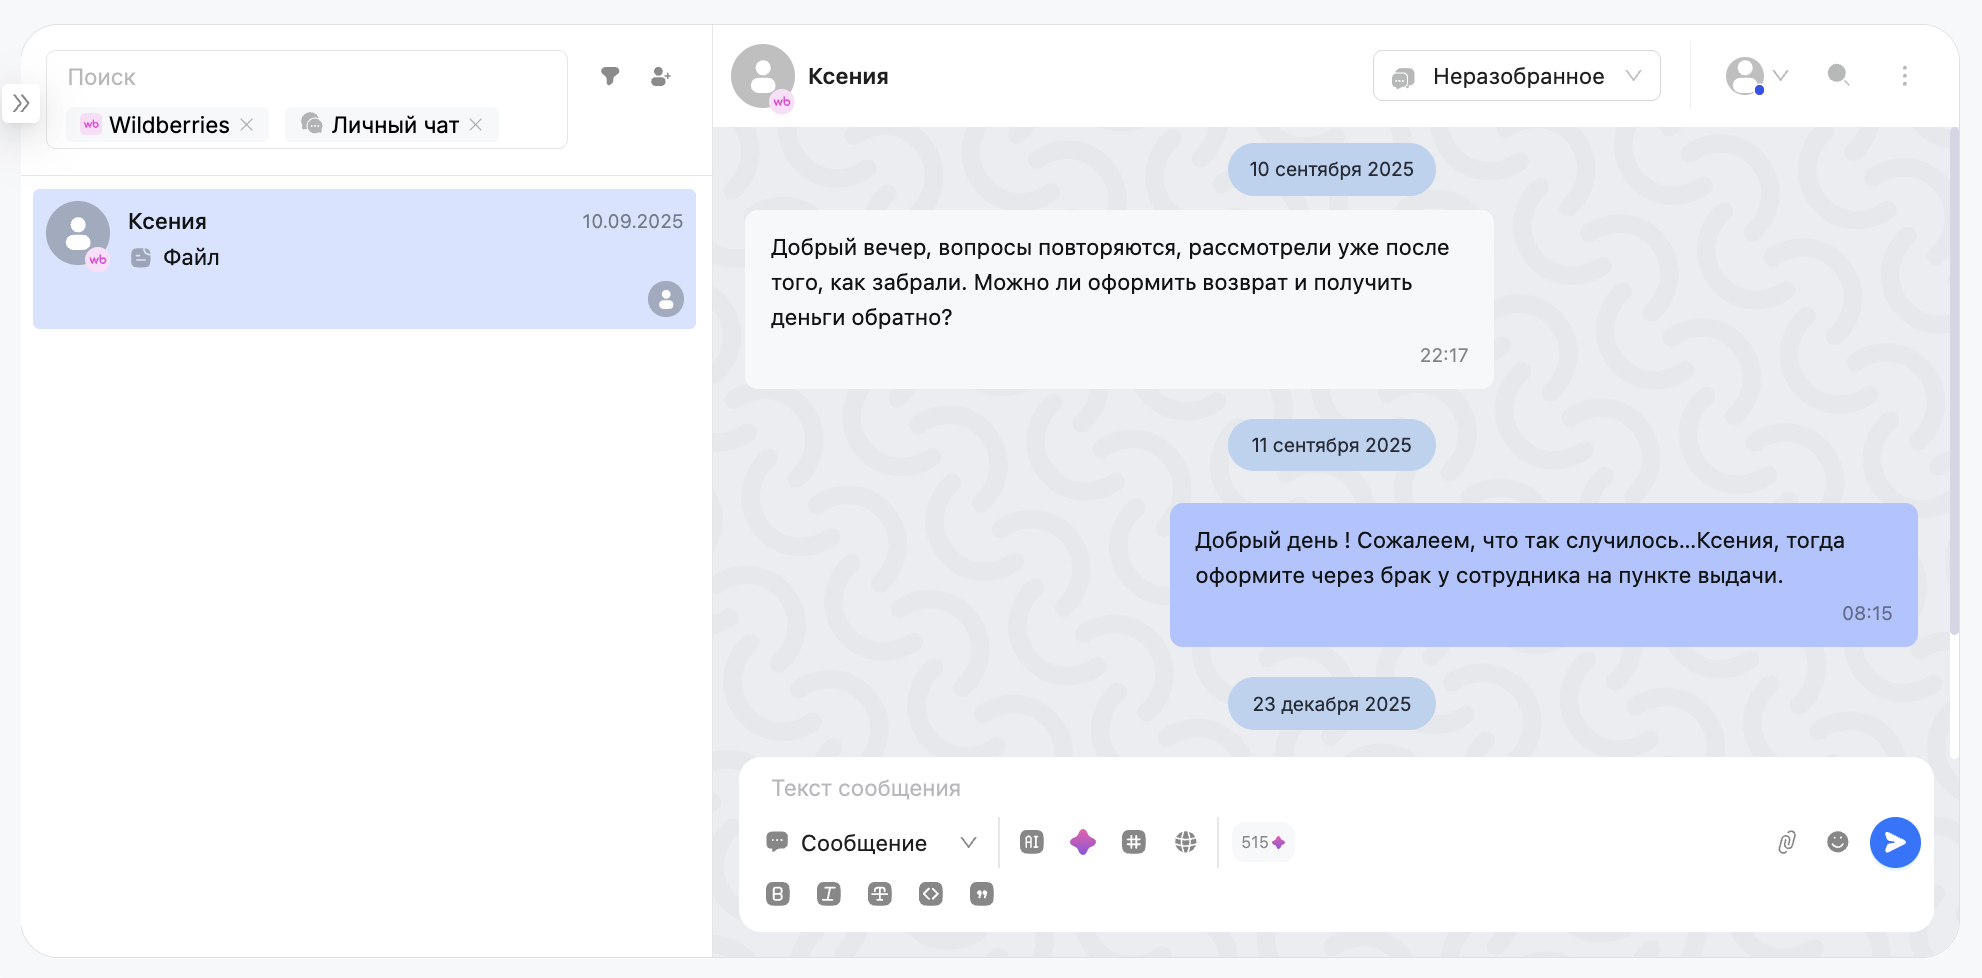Click the purple diamond AI icon
The image size is (1982, 978).
click(x=1082, y=842)
